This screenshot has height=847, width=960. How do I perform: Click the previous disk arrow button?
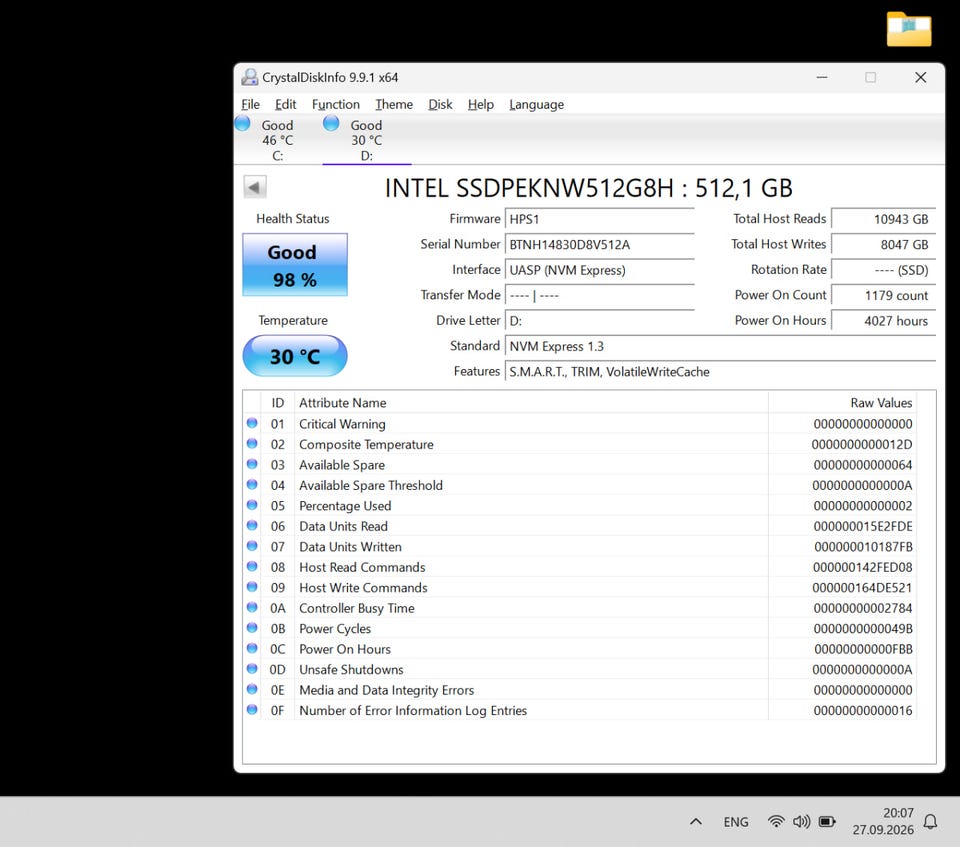(x=255, y=187)
